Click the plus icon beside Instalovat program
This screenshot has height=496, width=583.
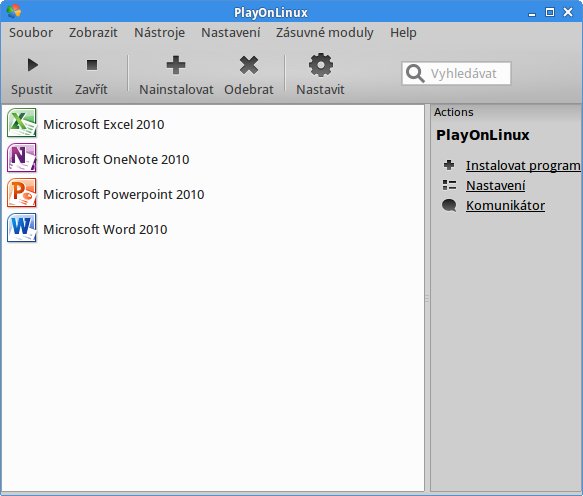coord(449,165)
